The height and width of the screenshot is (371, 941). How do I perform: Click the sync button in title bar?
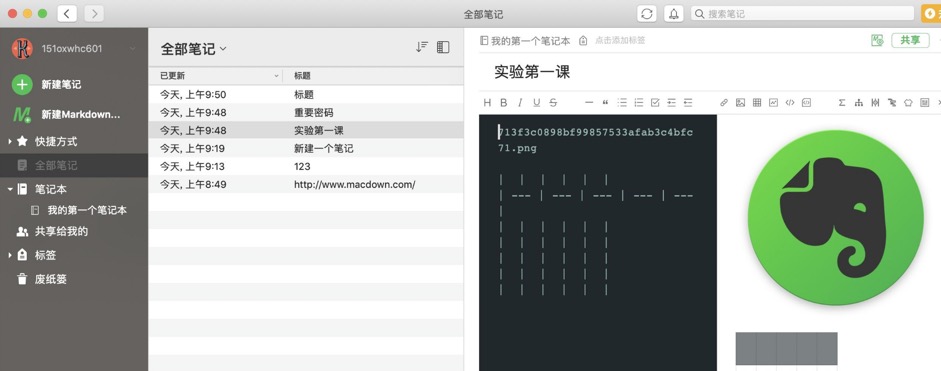point(646,14)
